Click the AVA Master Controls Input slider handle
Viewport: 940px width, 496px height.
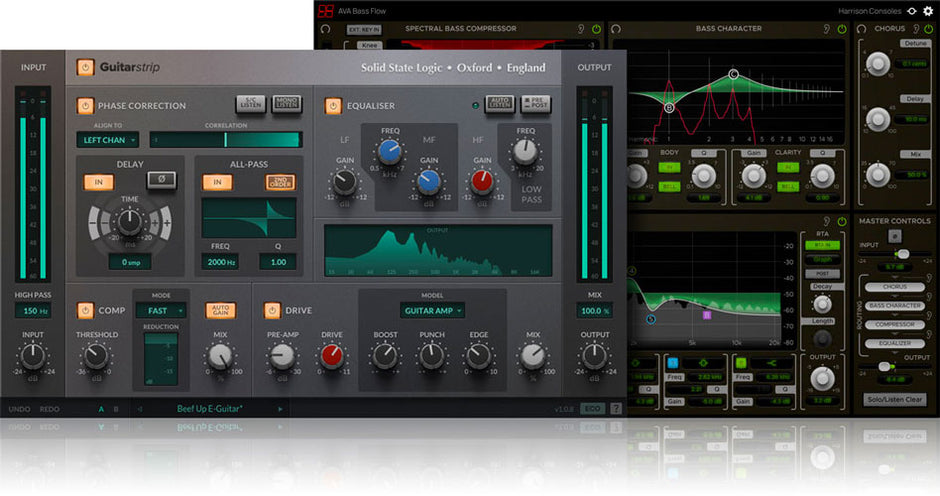point(902,254)
